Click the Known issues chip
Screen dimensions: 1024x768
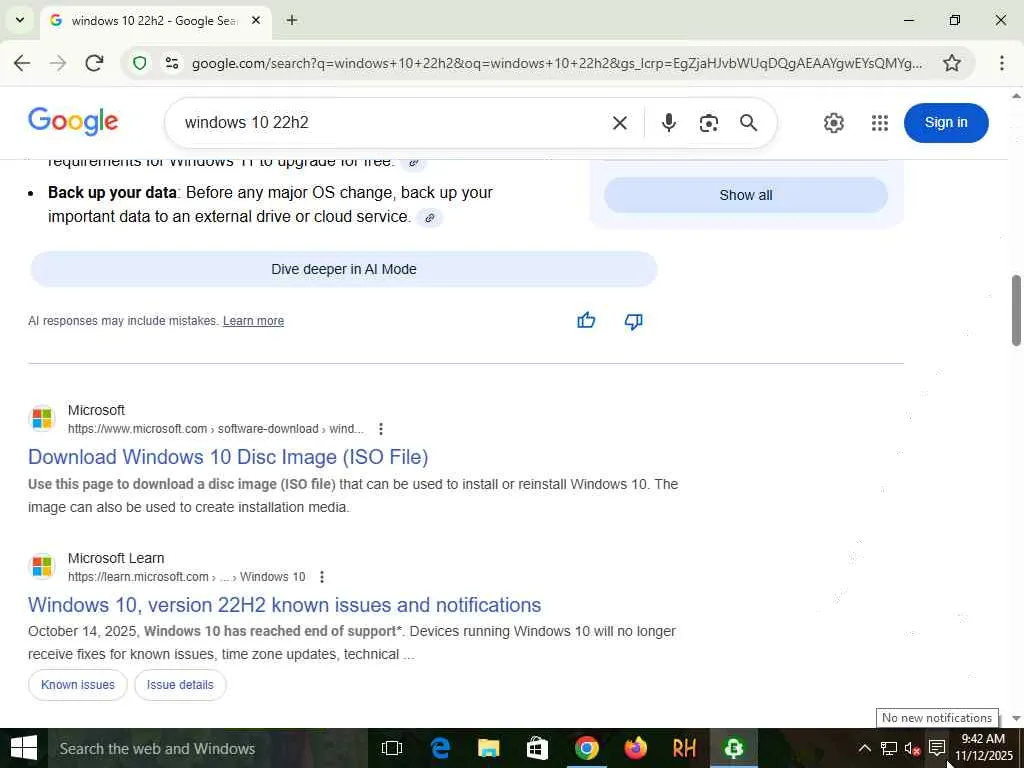click(78, 685)
